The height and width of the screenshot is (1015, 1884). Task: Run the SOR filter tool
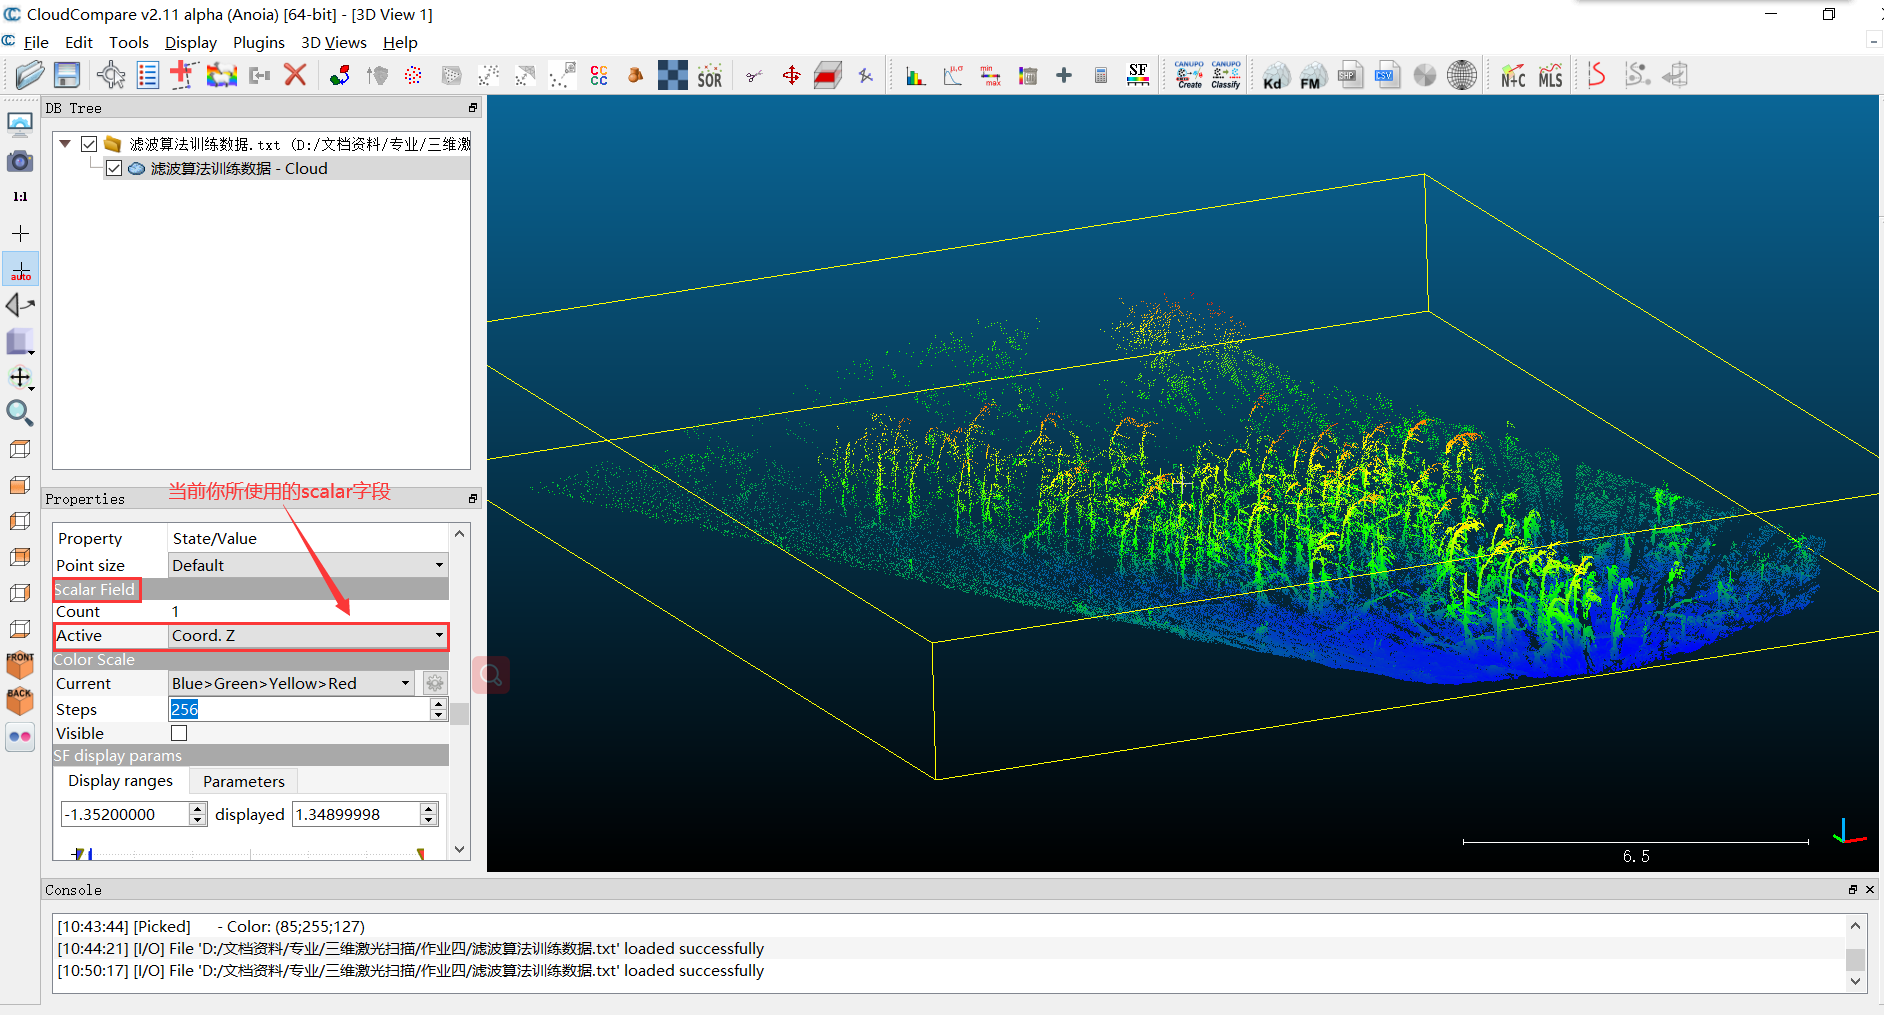pos(709,76)
